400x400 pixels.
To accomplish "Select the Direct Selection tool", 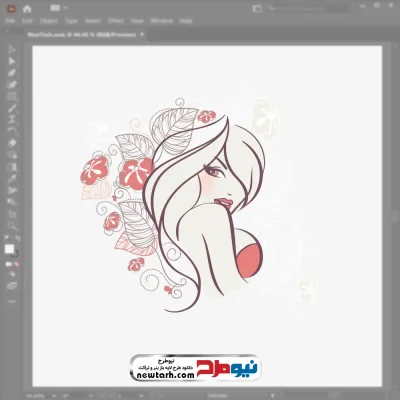I will click(x=12, y=61).
